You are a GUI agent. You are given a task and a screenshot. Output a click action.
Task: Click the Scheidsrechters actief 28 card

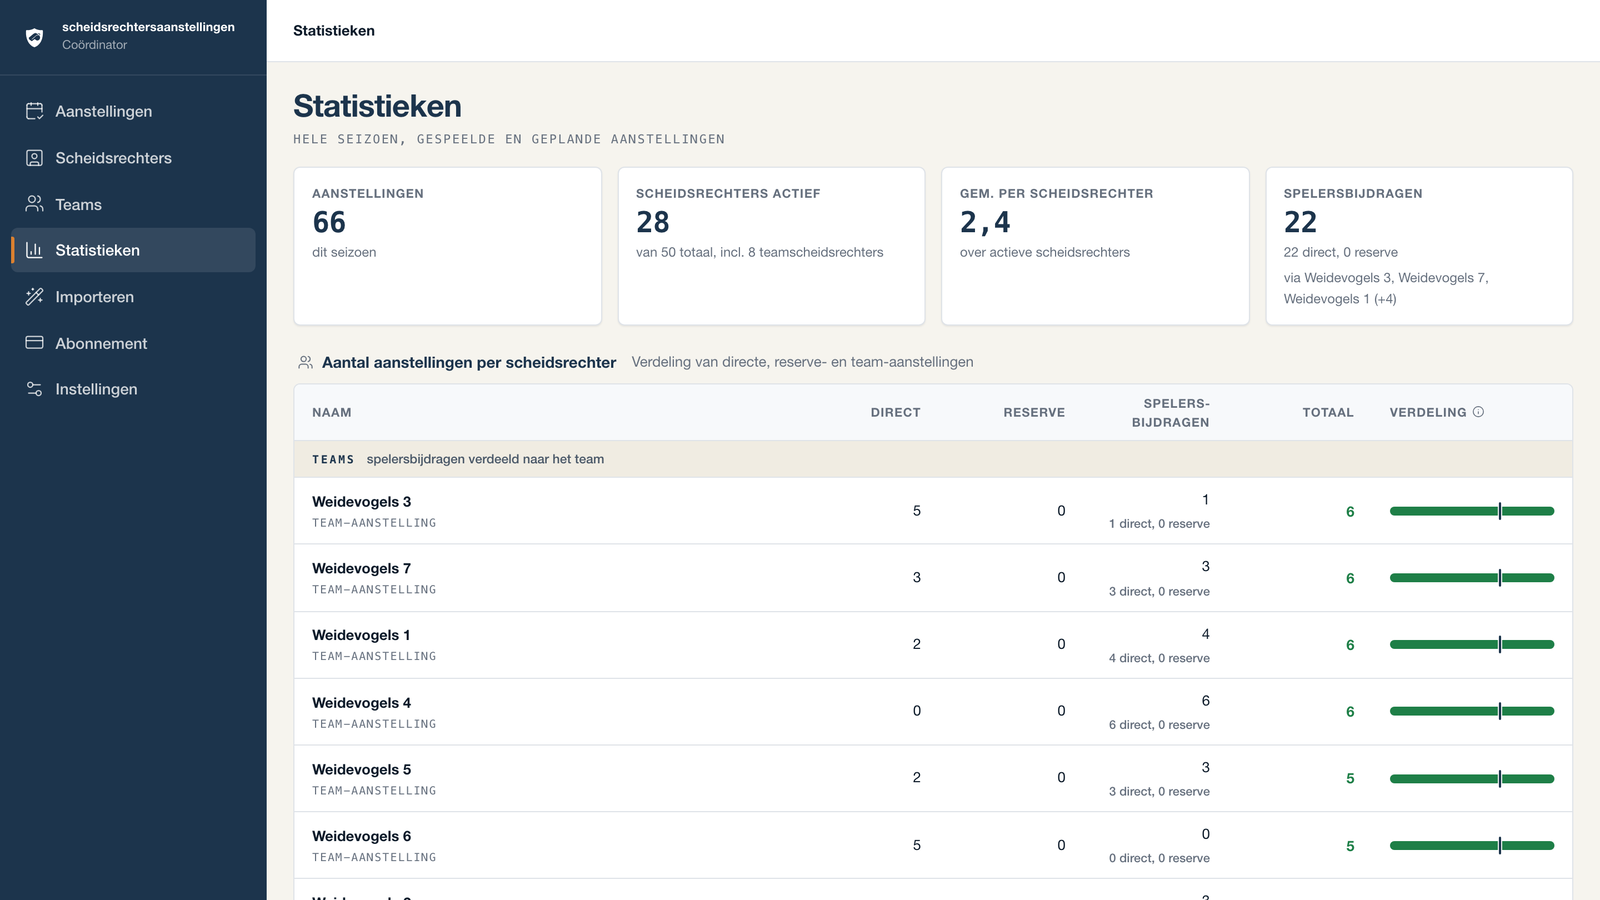(771, 246)
